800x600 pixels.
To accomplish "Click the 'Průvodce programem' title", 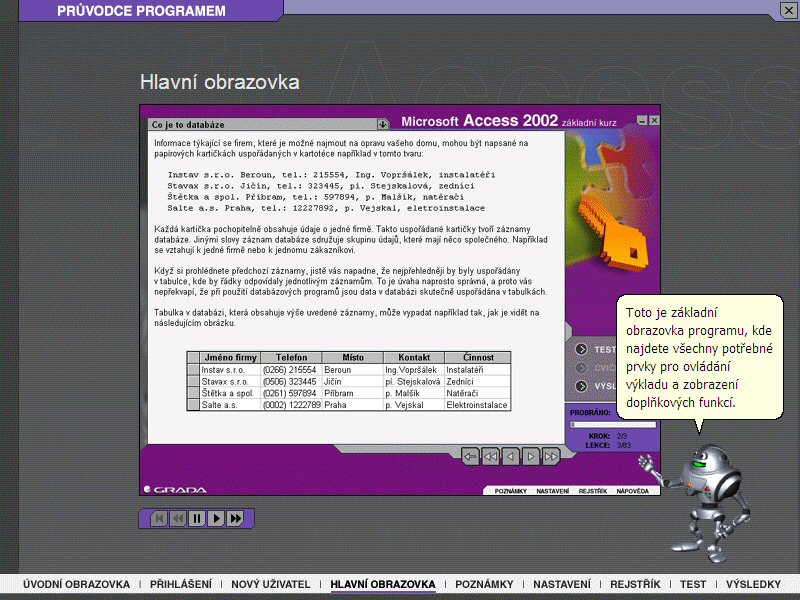I will click(x=141, y=11).
